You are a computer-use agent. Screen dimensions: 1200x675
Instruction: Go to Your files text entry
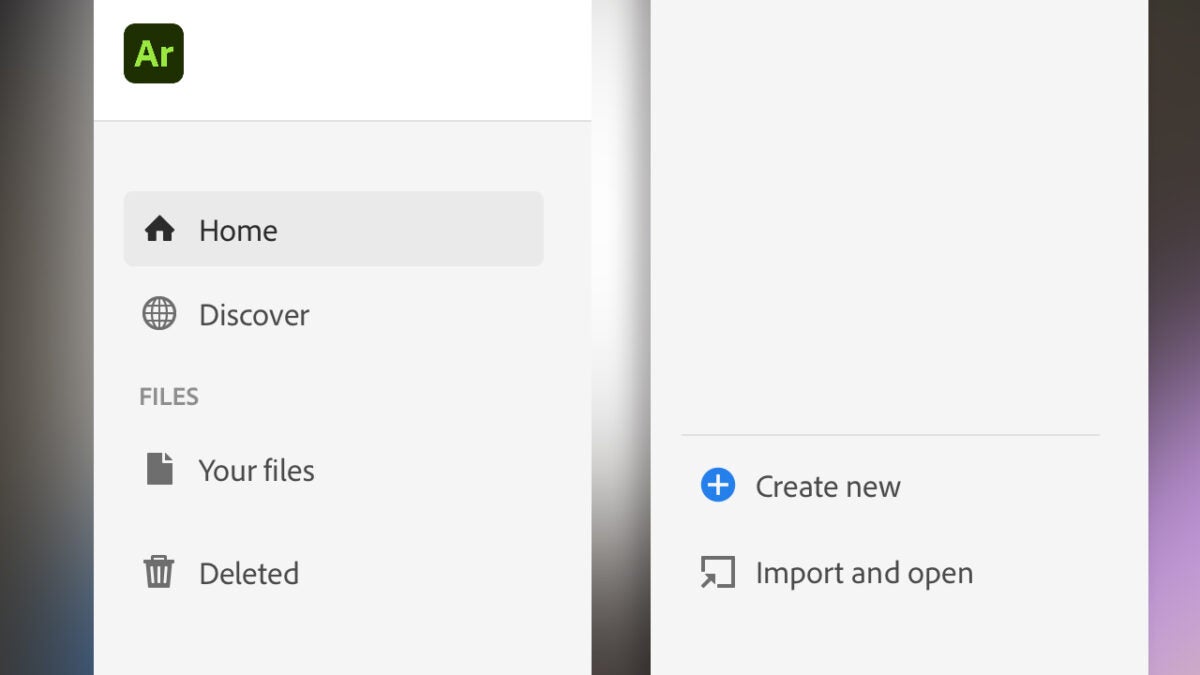[256, 470]
